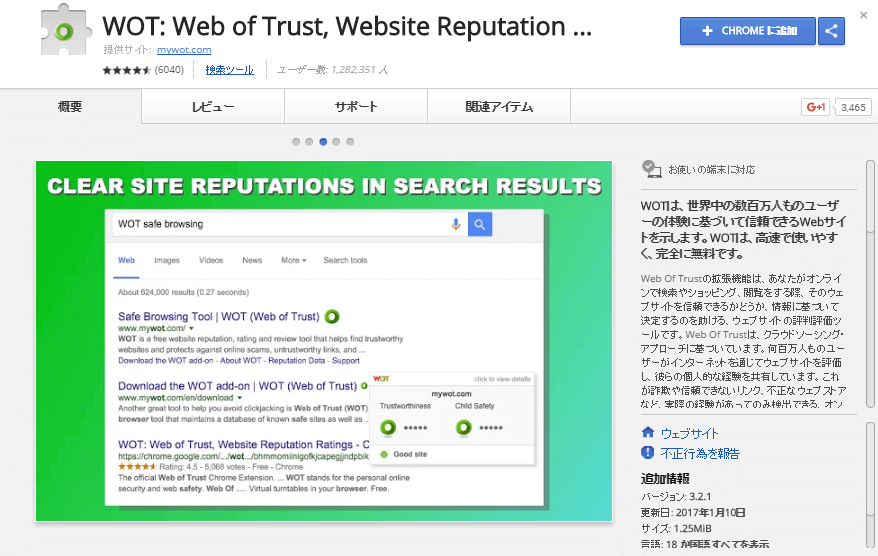Select the first screenshot carousel dot
878x556 pixels.
(x=296, y=142)
